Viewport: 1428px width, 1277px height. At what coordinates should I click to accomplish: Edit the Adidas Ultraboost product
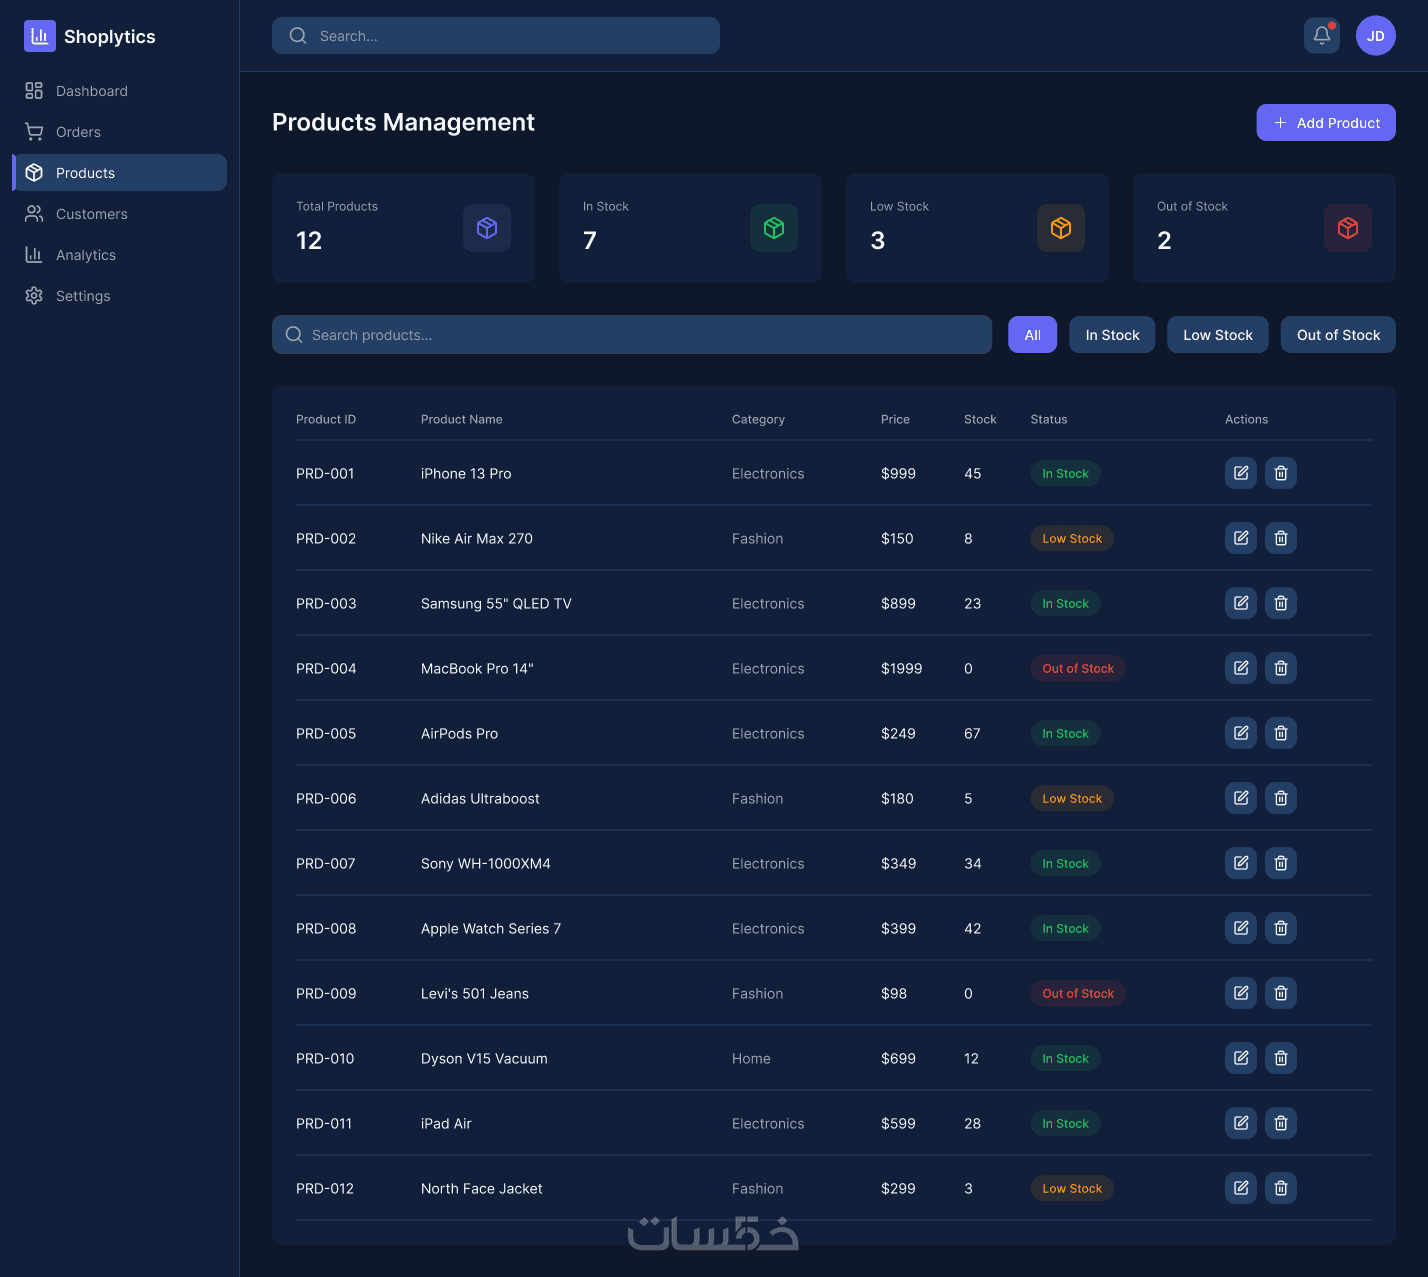point(1241,798)
